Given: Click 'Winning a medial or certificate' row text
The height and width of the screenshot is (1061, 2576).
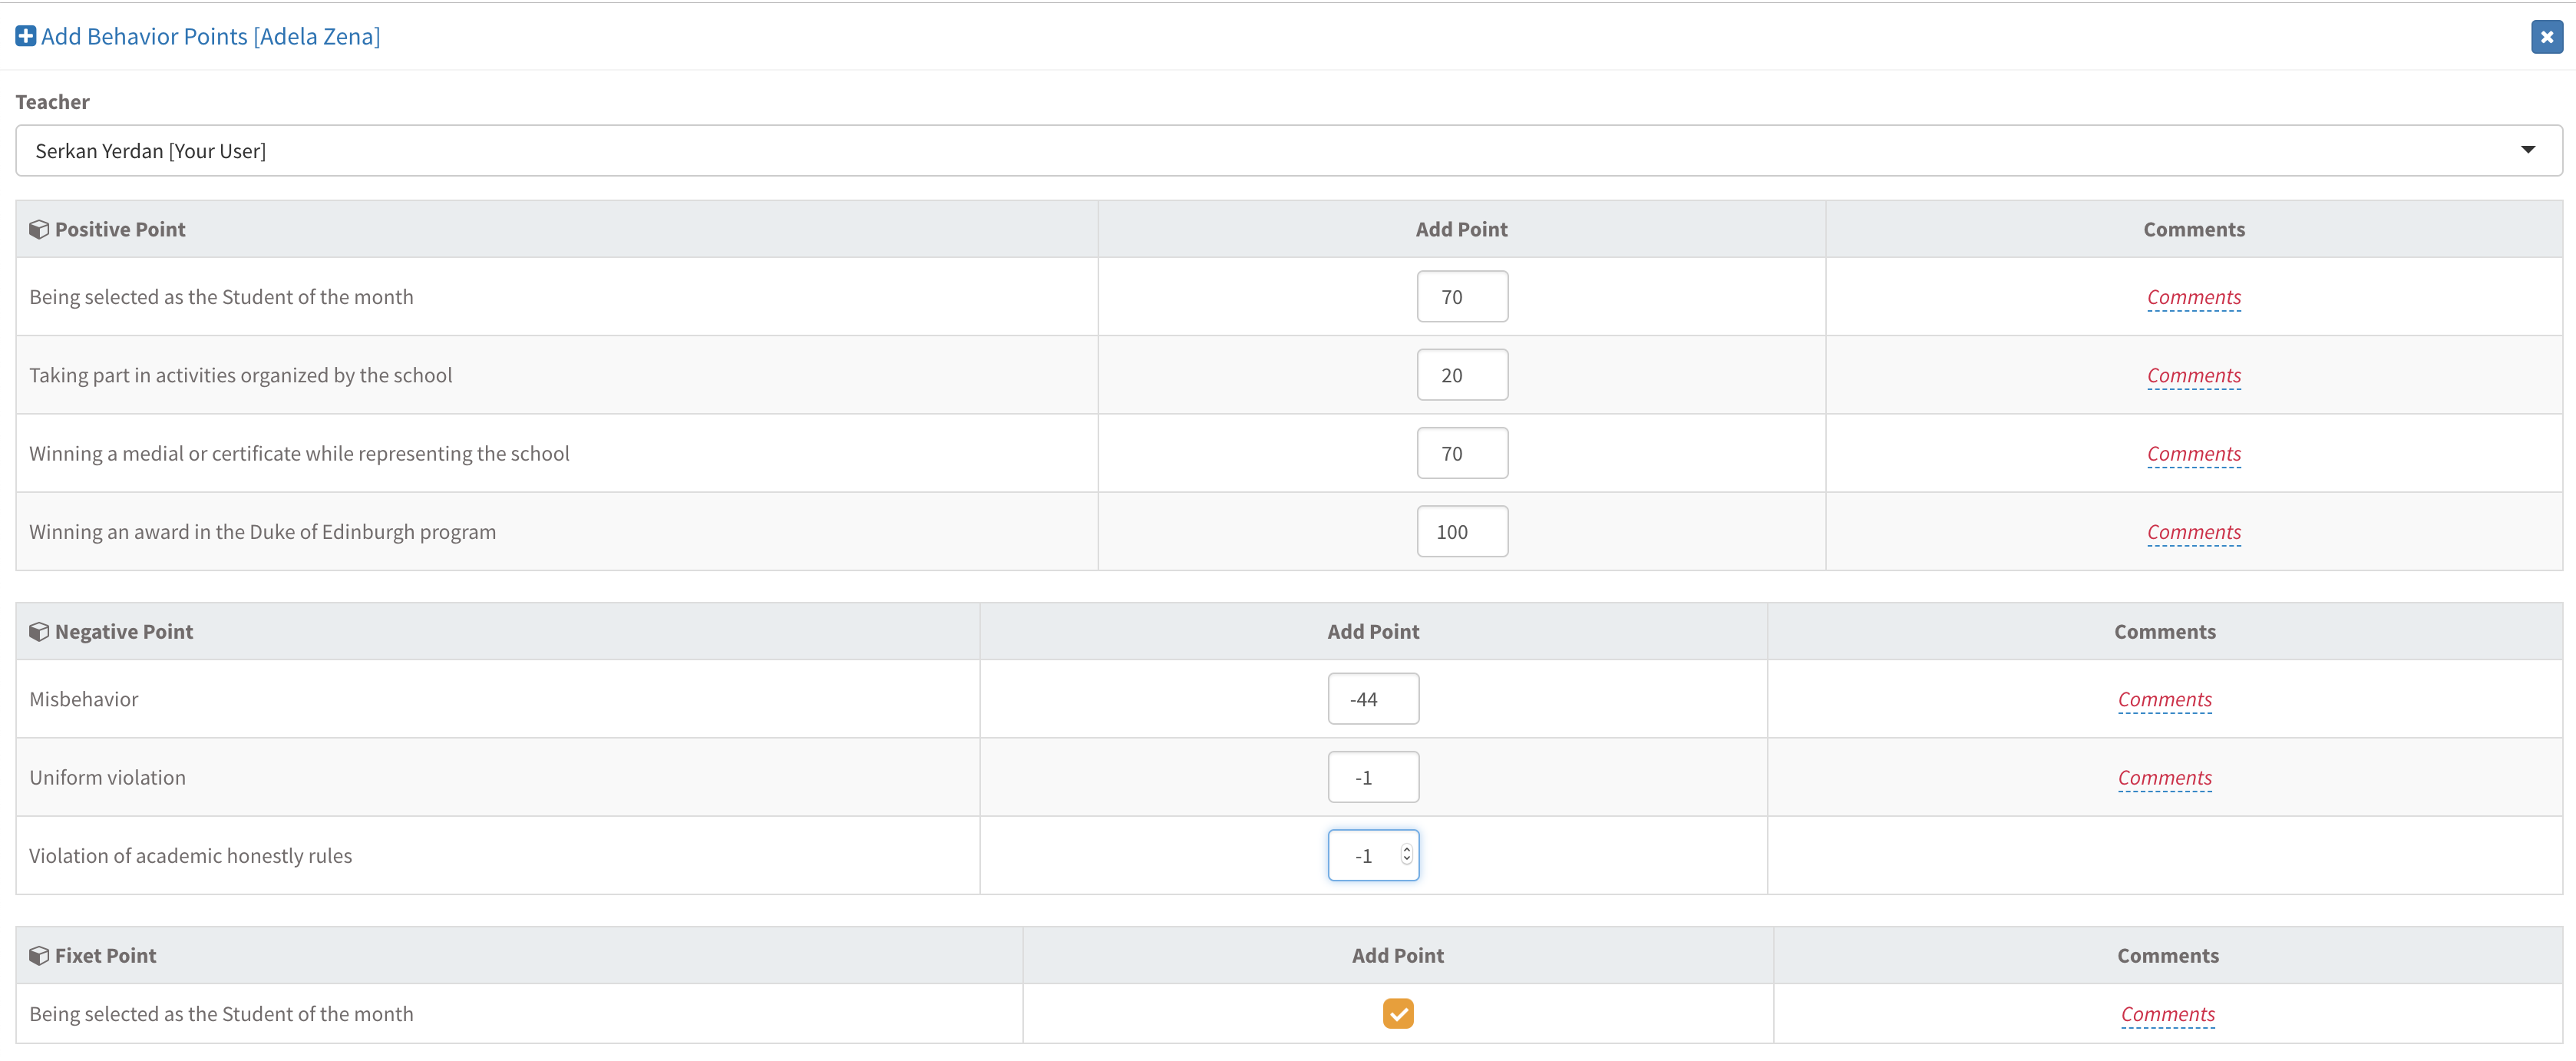Looking at the screenshot, I should pyautogui.click(x=299, y=454).
